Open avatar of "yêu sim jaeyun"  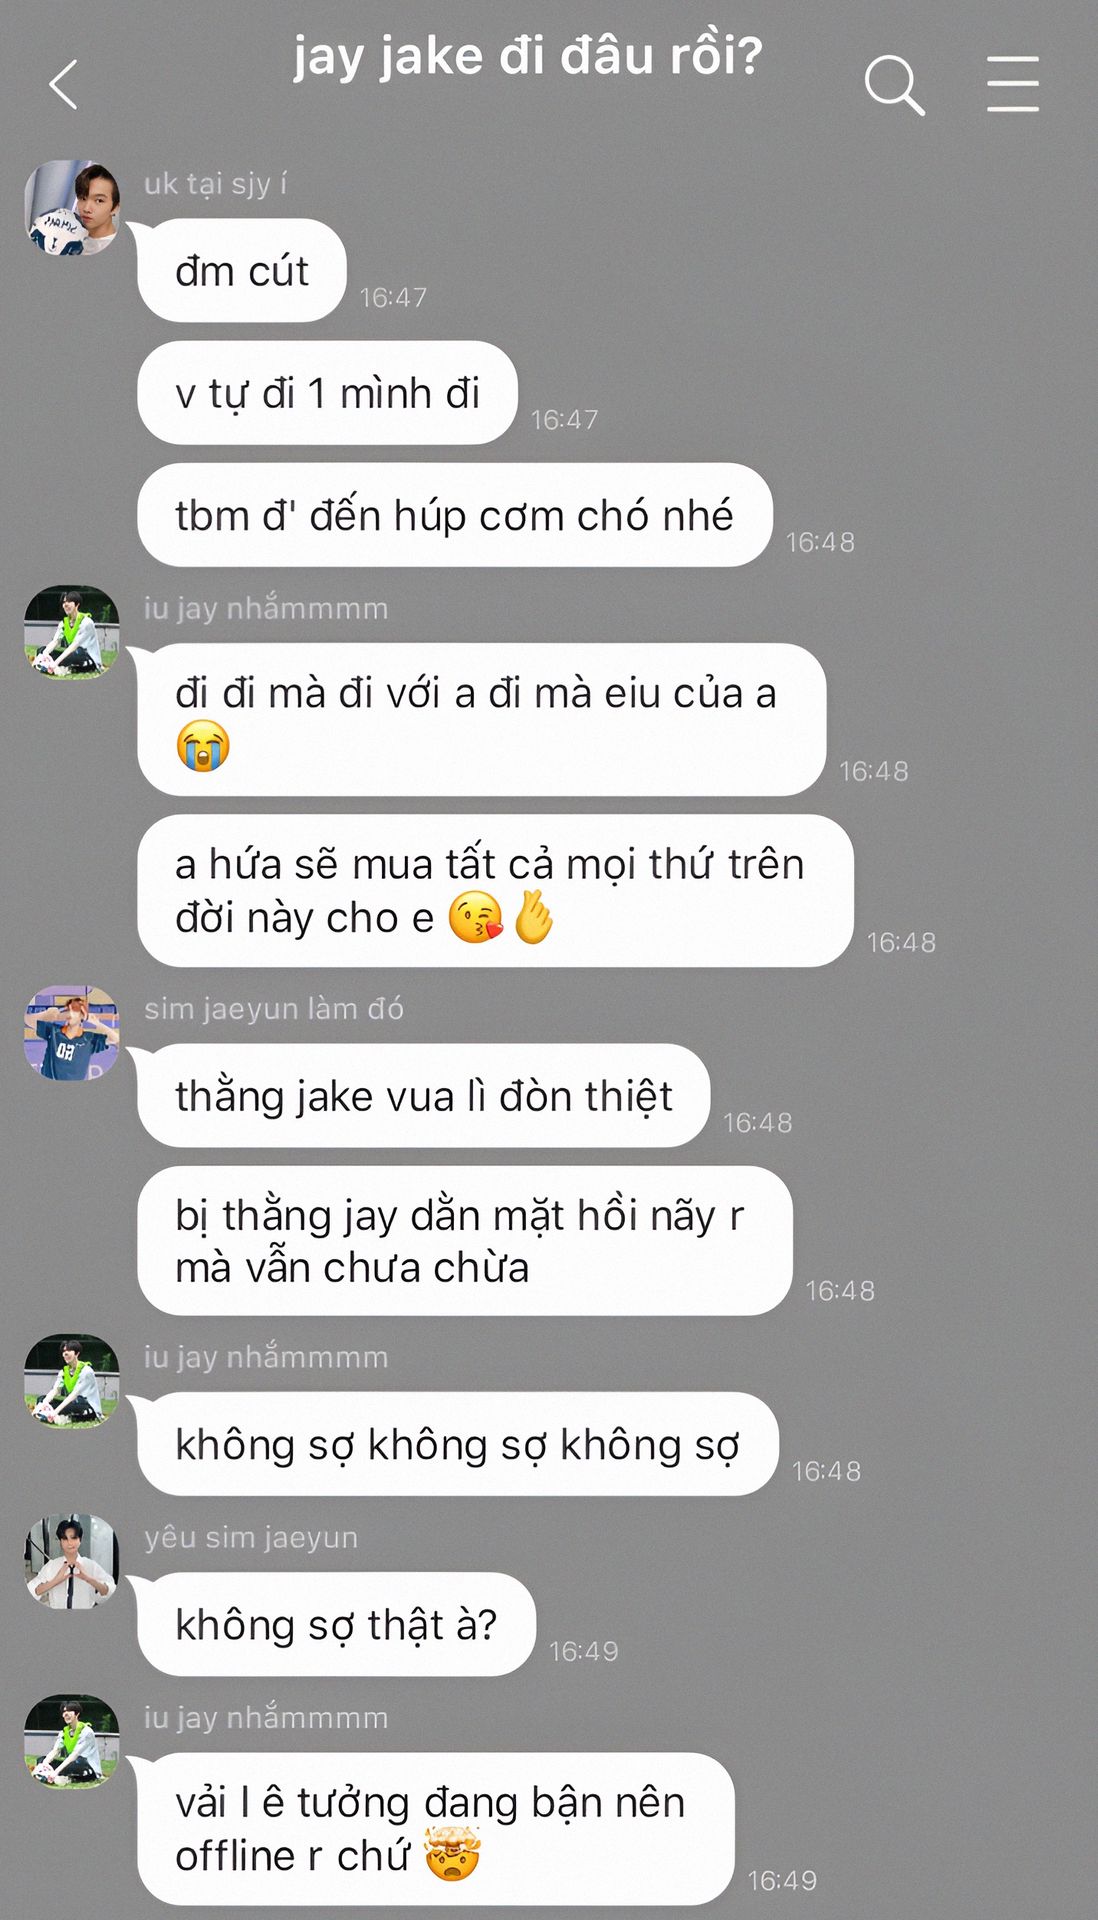coord(72,1562)
